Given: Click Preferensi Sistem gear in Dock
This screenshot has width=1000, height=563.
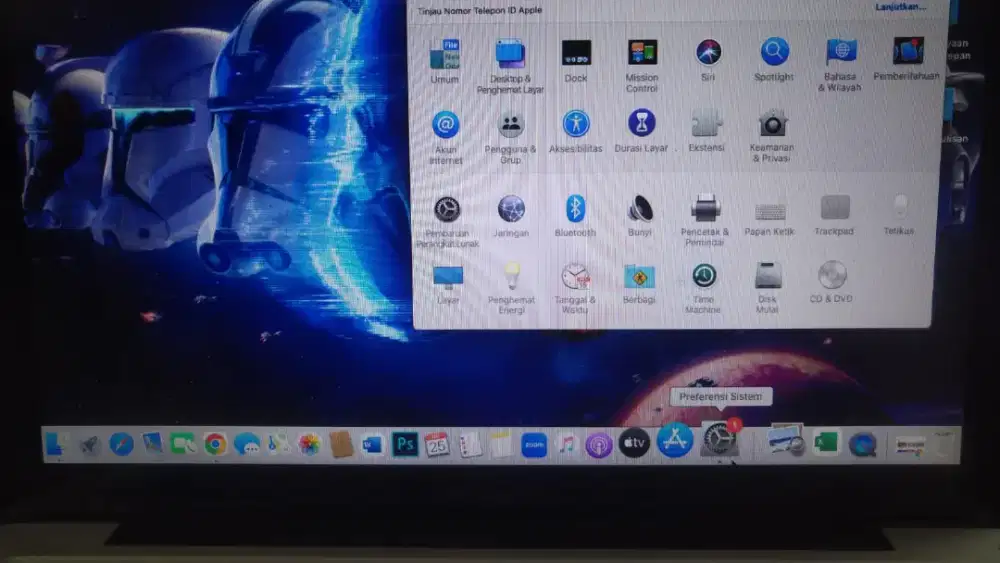Looking at the screenshot, I should click(x=719, y=439).
